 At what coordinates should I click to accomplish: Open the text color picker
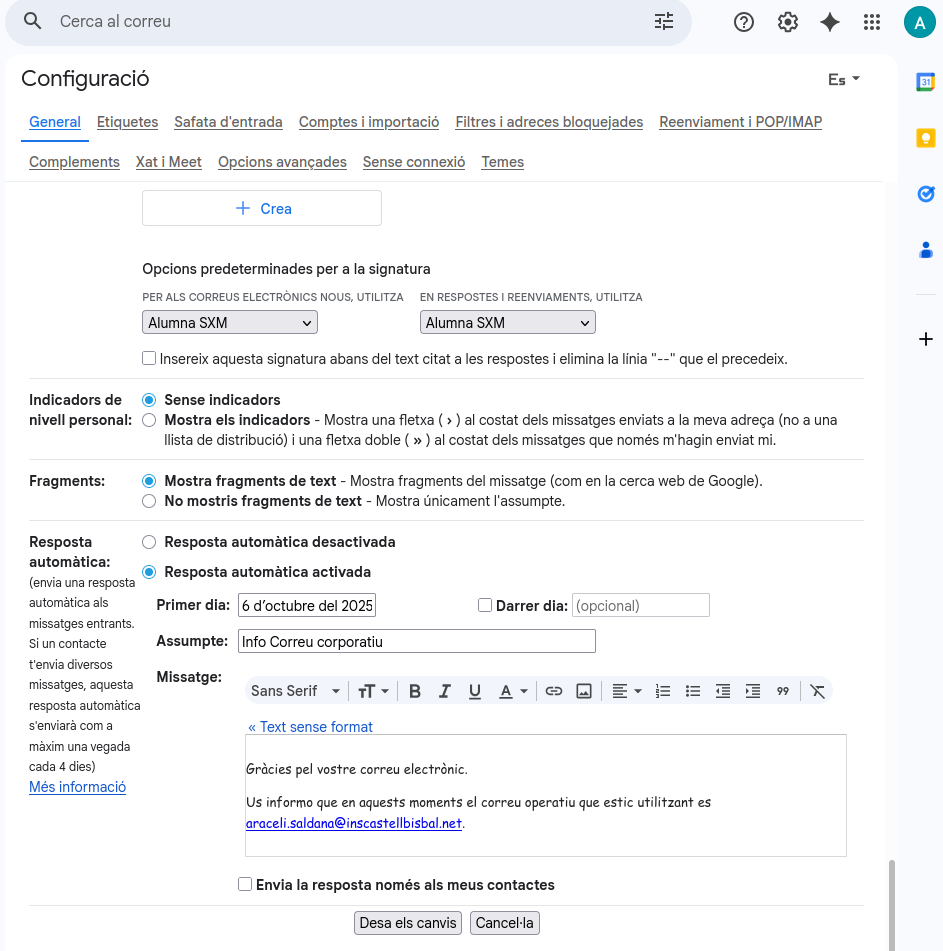(513, 691)
